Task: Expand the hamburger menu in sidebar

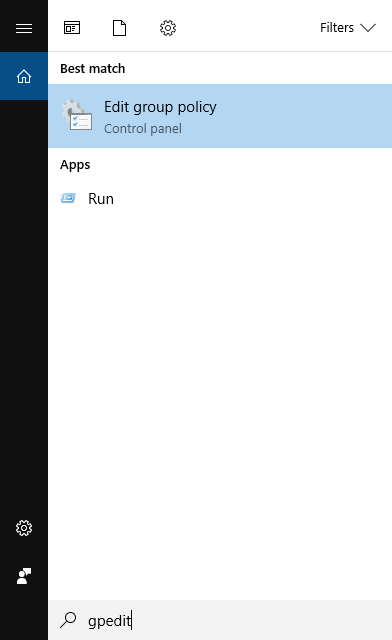Action: click(x=24, y=28)
